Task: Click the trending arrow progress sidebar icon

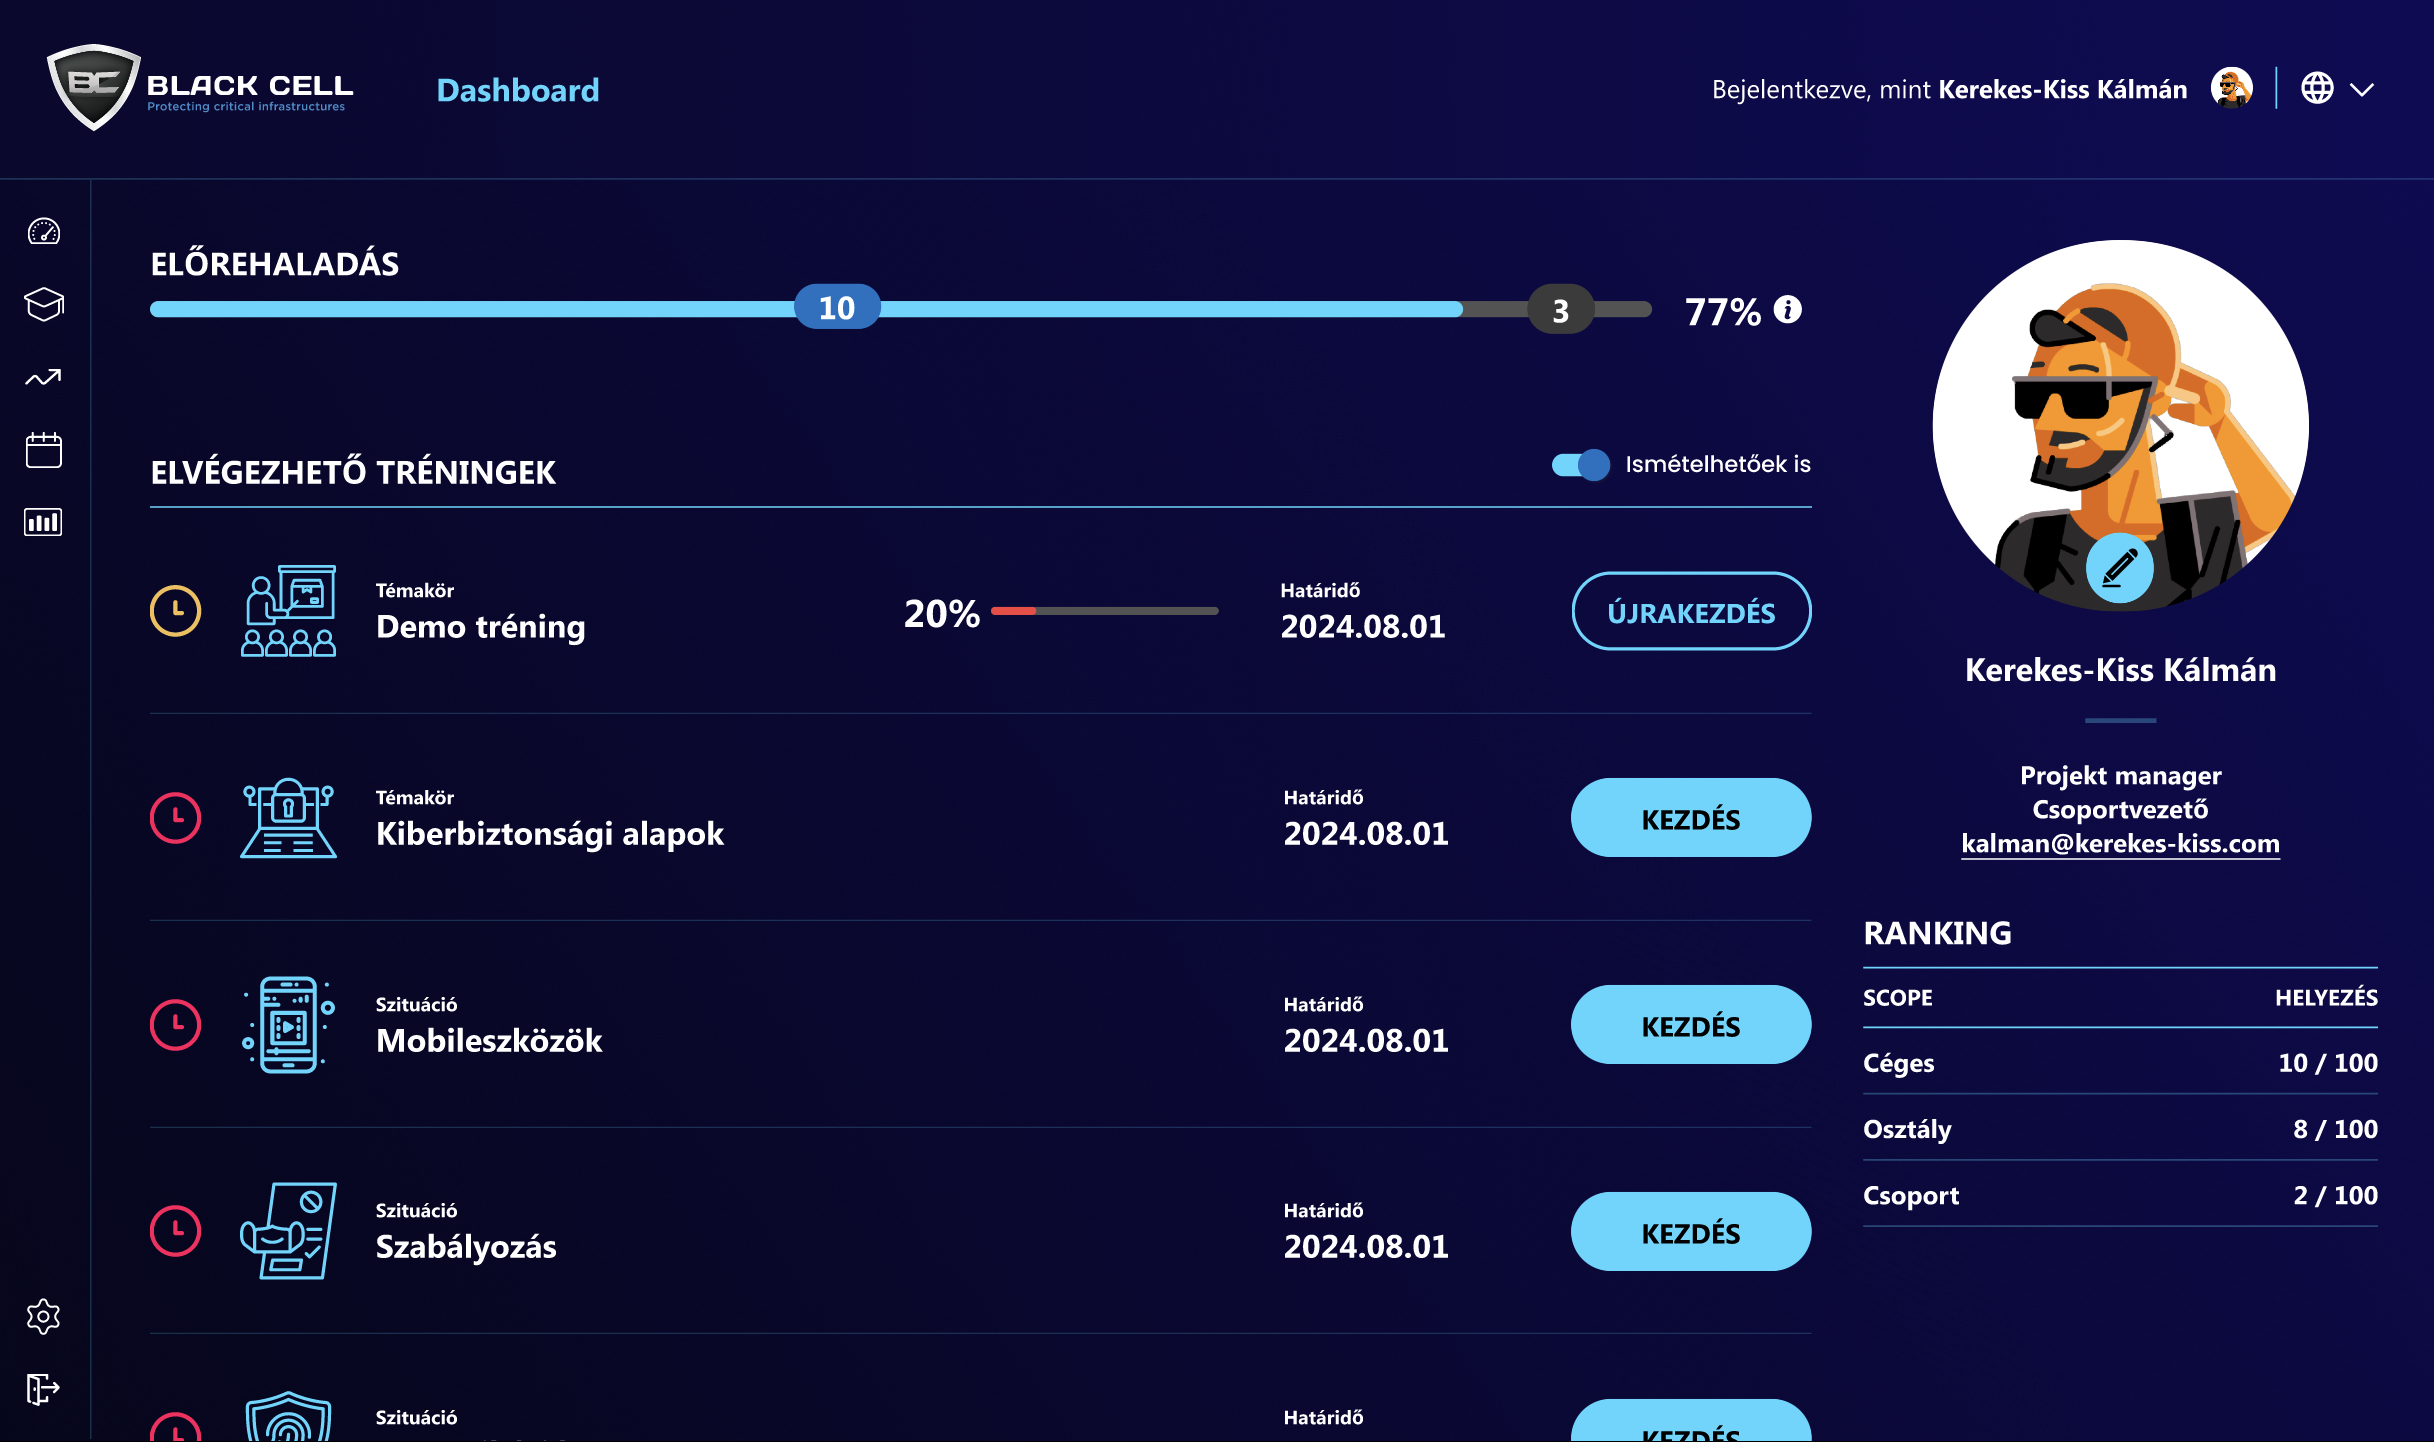Action: [x=43, y=377]
